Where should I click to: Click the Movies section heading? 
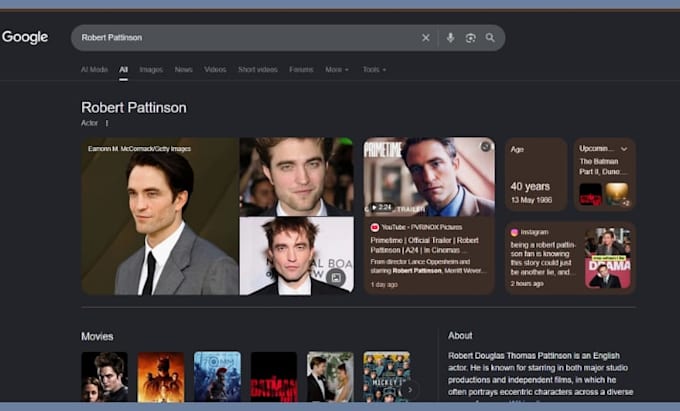click(97, 336)
